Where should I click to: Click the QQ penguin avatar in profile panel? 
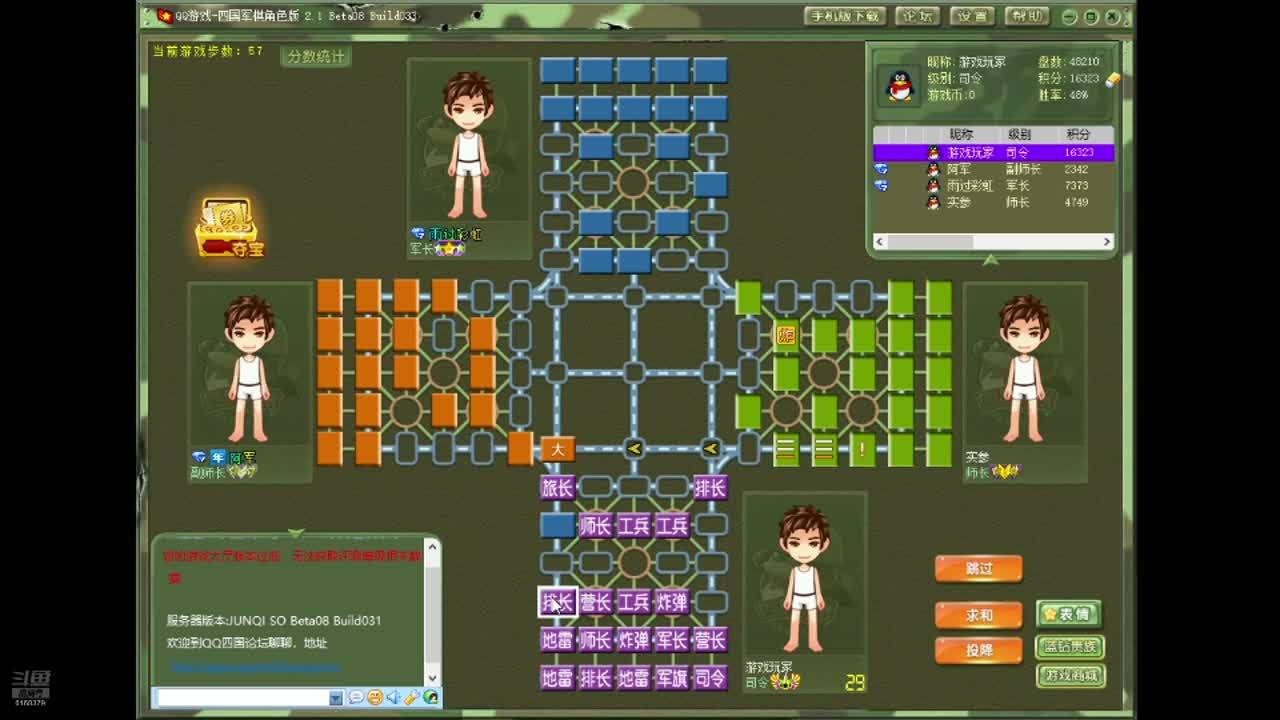pos(901,86)
